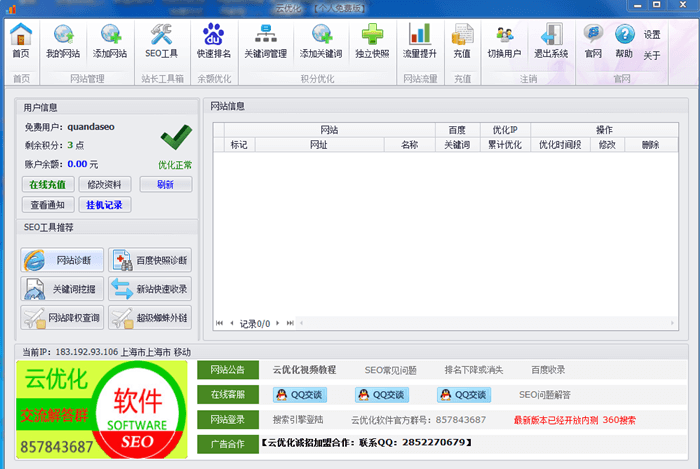
Task: Click the 累计优化 column header
Action: click(x=505, y=145)
